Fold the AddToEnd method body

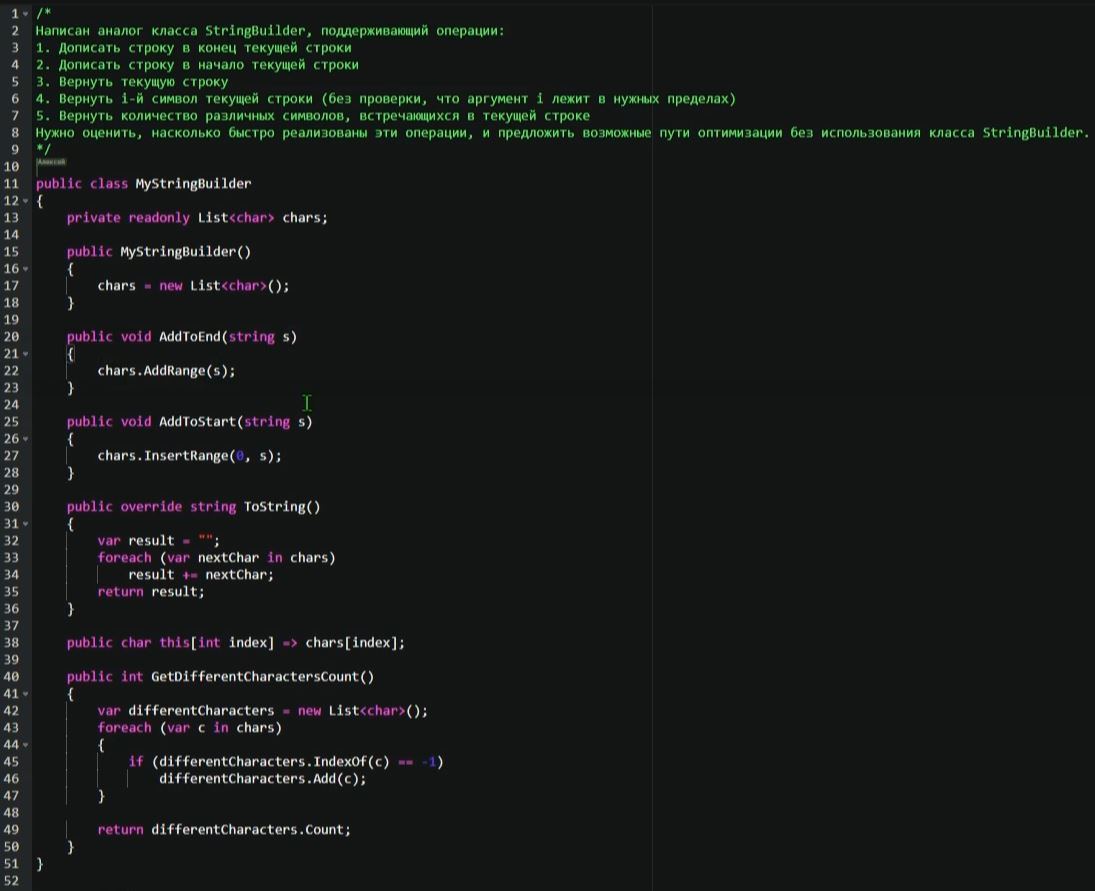click(x=25, y=354)
